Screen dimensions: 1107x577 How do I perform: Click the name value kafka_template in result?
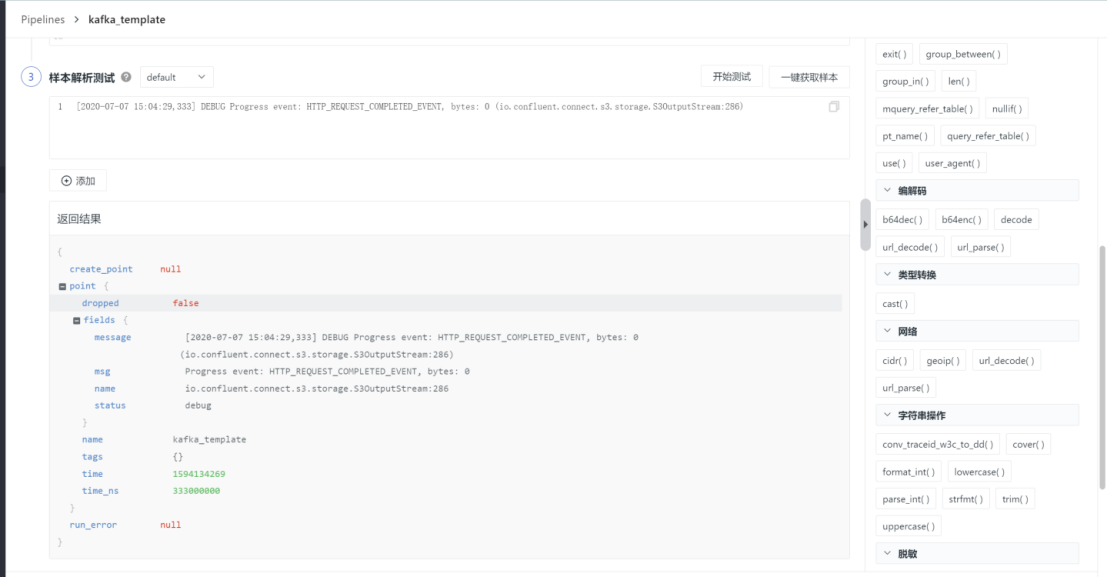tap(210, 439)
